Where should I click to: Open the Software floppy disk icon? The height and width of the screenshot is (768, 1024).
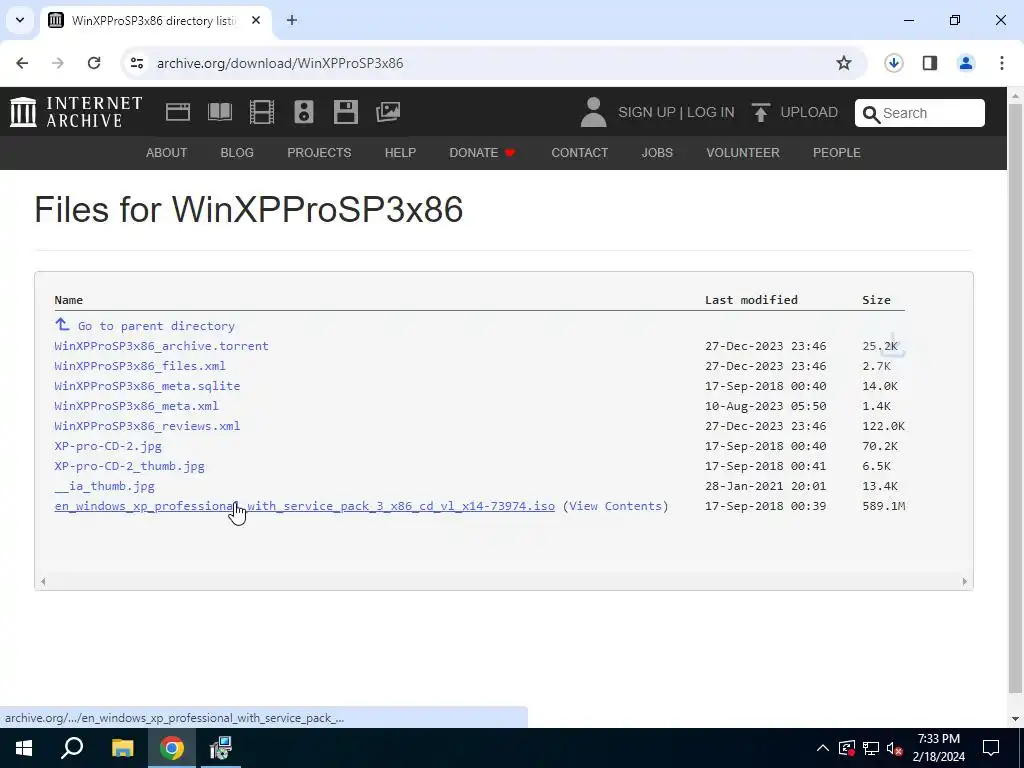(345, 112)
